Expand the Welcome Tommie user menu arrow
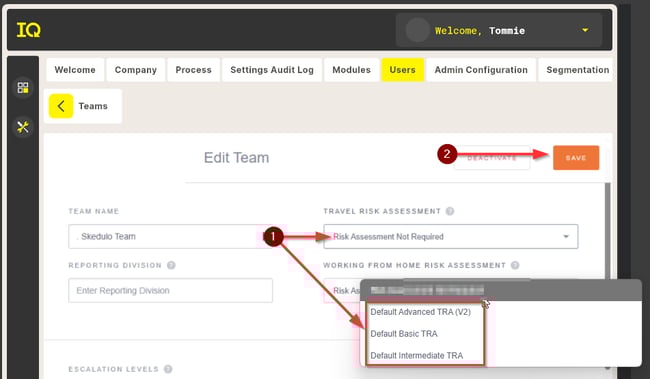Image resolution: width=650 pixels, height=379 pixels. (585, 30)
